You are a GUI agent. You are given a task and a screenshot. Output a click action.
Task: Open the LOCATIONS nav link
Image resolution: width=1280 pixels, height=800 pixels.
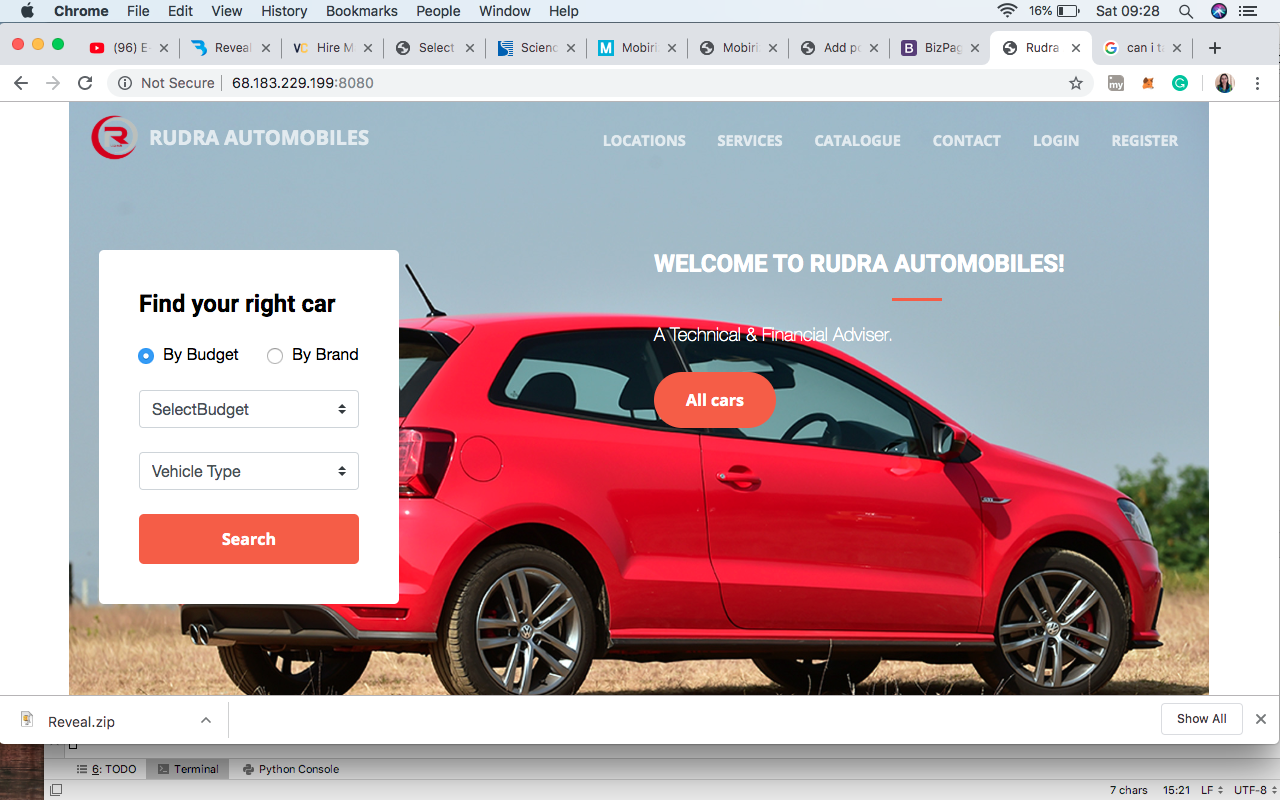click(644, 141)
